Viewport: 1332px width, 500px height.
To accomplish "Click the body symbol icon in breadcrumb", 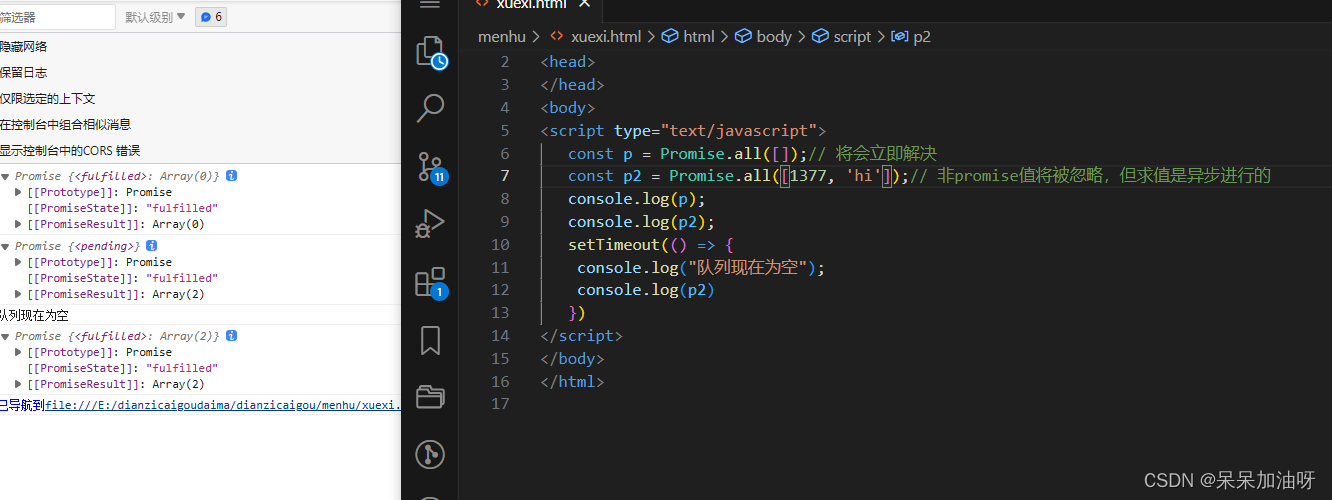I will click(743, 36).
